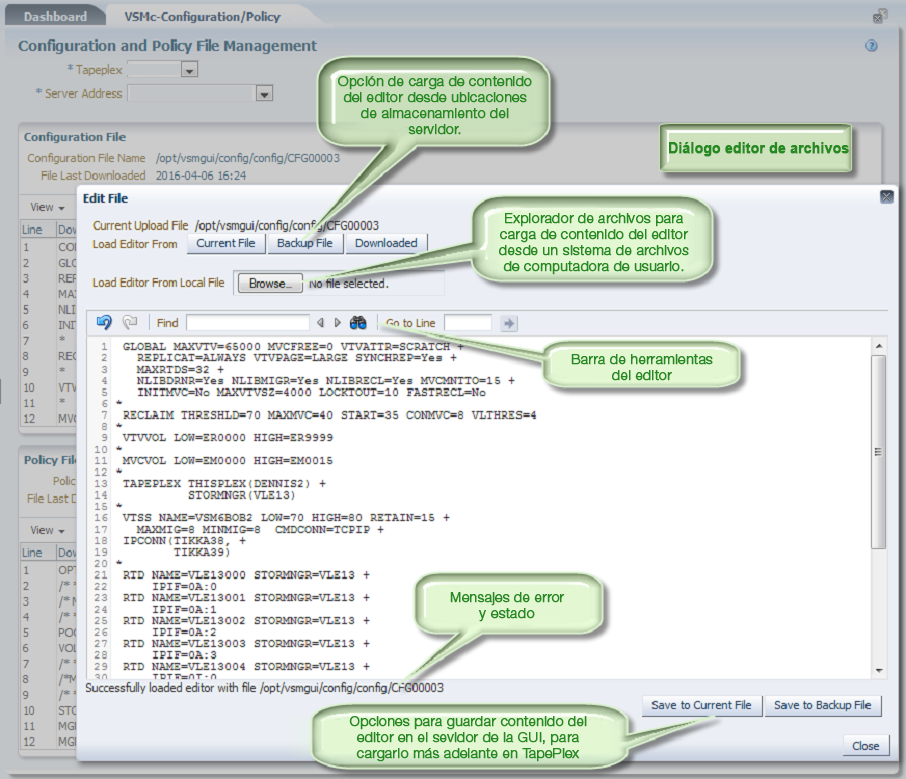906x779 pixels.
Task: Click editor line 'TAPEPLEX THISPLEX(DENNIS2)'
Action: pyautogui.click(x=224, y=483)
